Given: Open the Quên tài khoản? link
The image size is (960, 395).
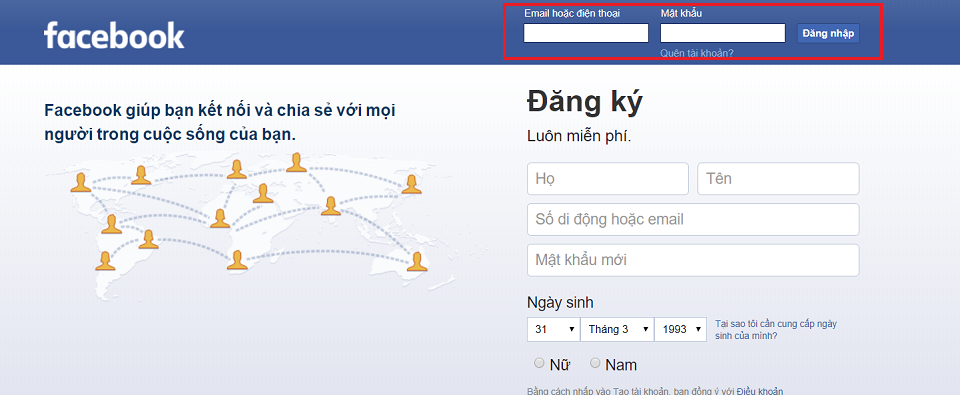Looking at the screenshot, I should pos(697,53).
